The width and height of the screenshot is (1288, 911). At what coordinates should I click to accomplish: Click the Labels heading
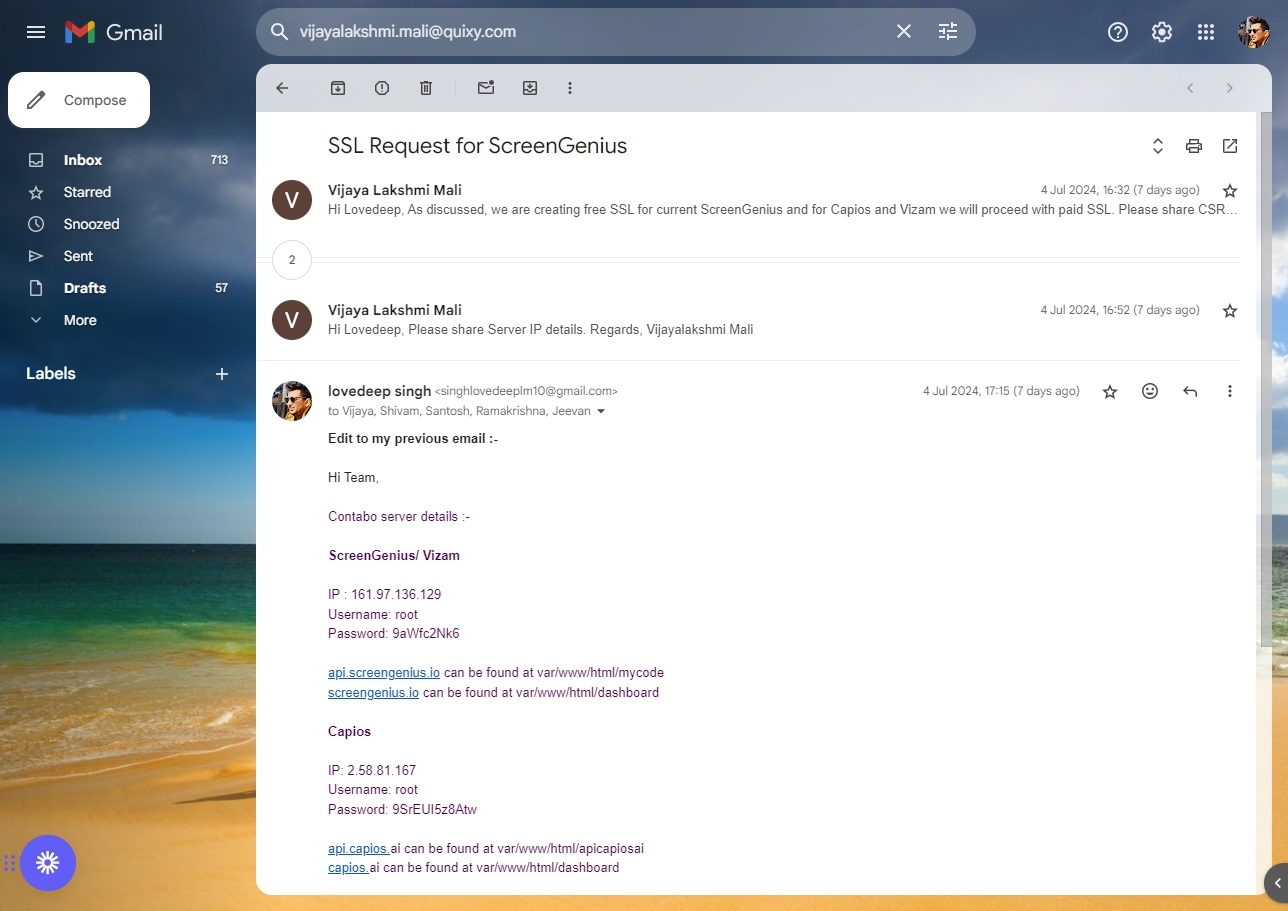tap(51, 374)
